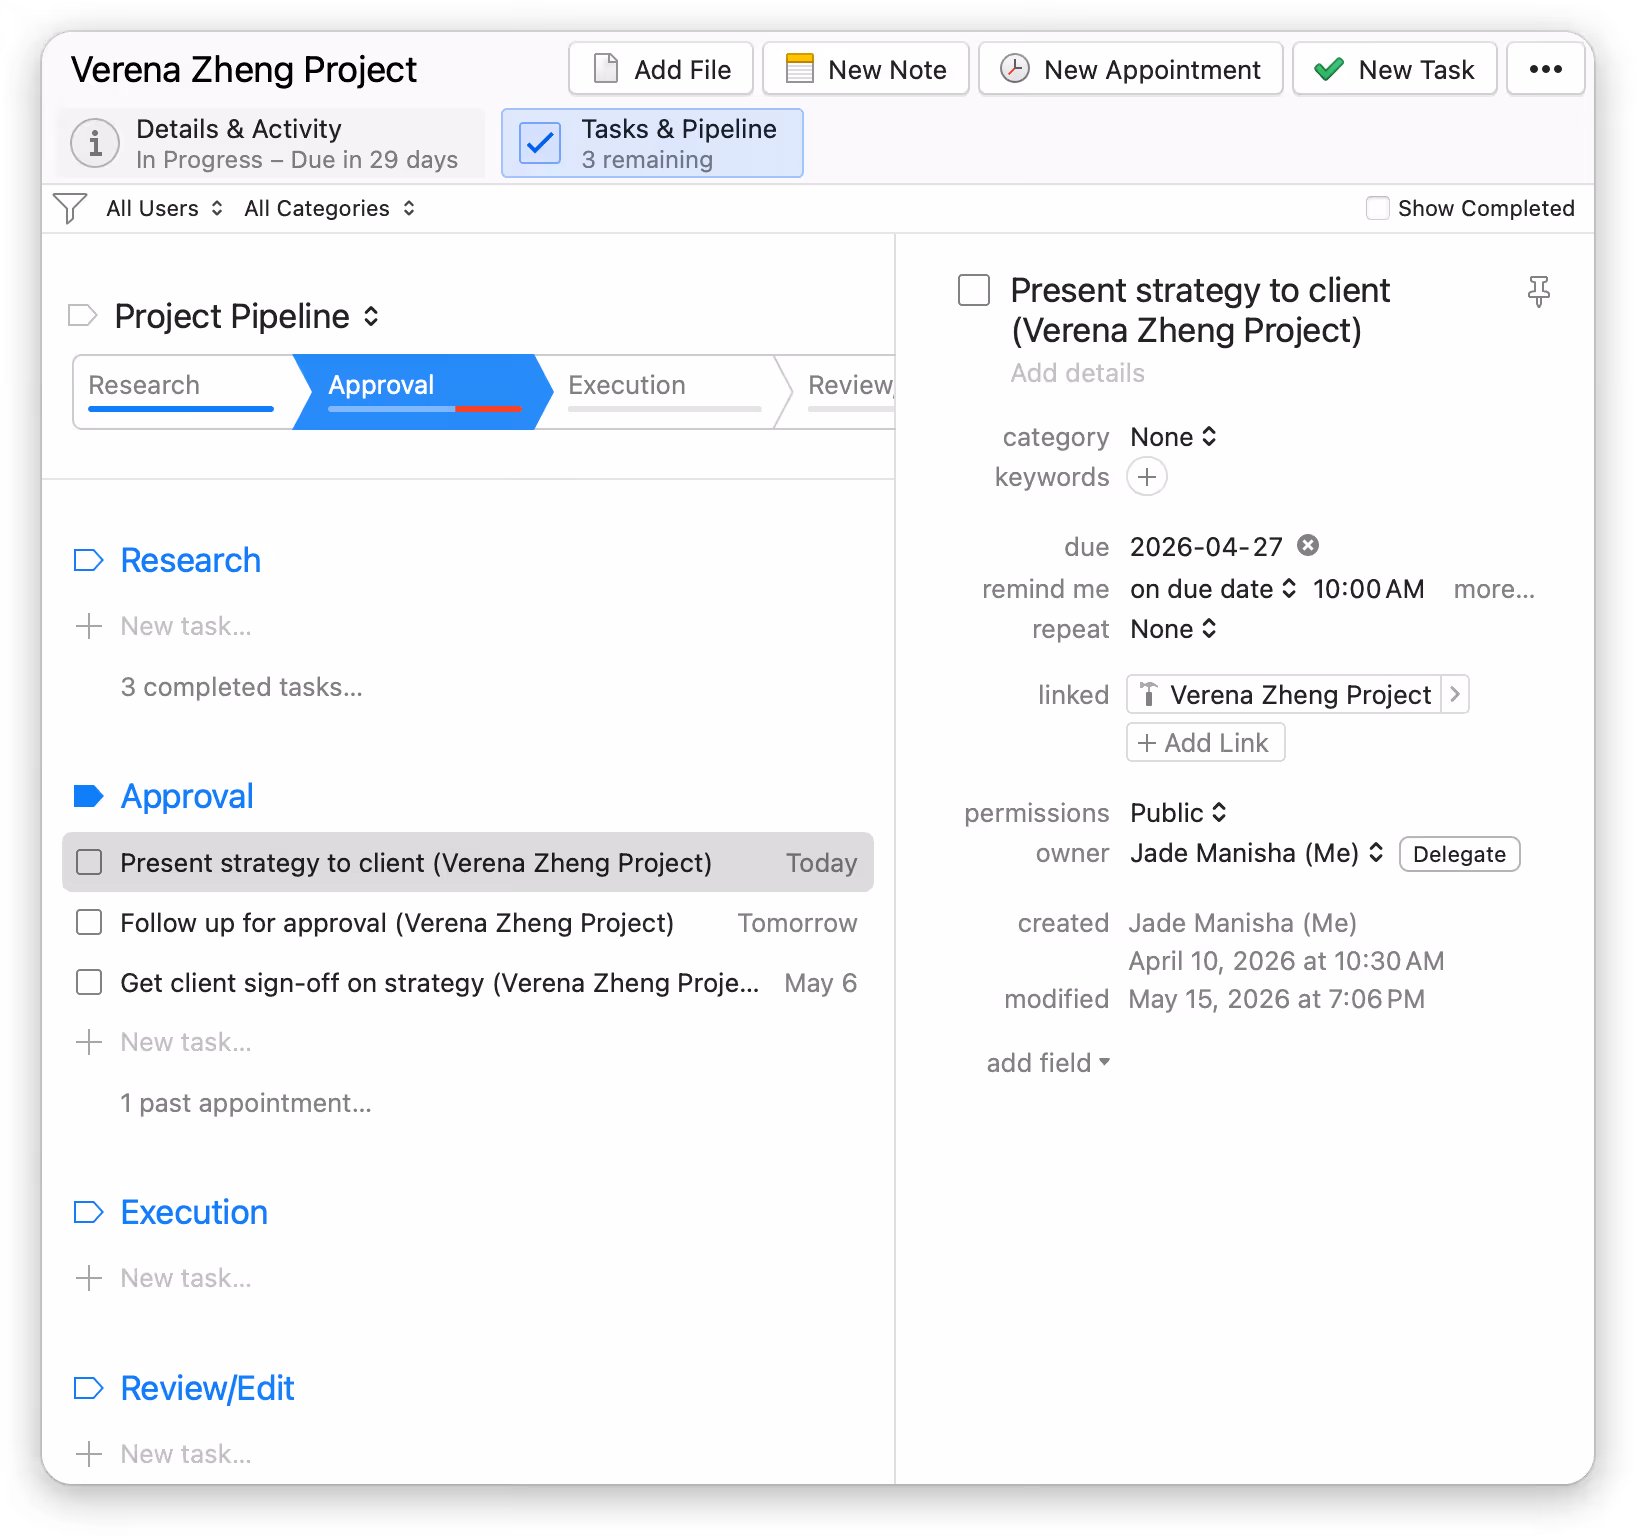Open the Research section heading
The height and width of the screenshot is (1536, 1636).
[191, 560]
